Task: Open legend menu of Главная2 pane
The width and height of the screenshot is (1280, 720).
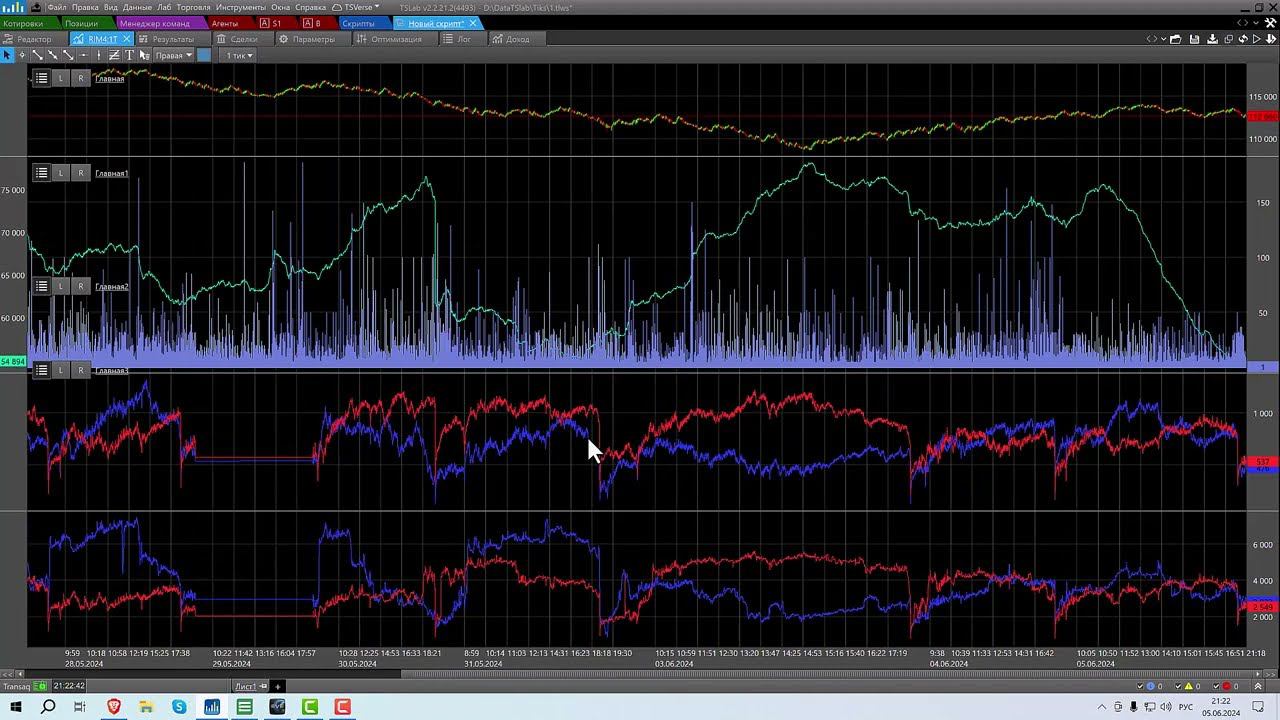Action: (41, 286)
